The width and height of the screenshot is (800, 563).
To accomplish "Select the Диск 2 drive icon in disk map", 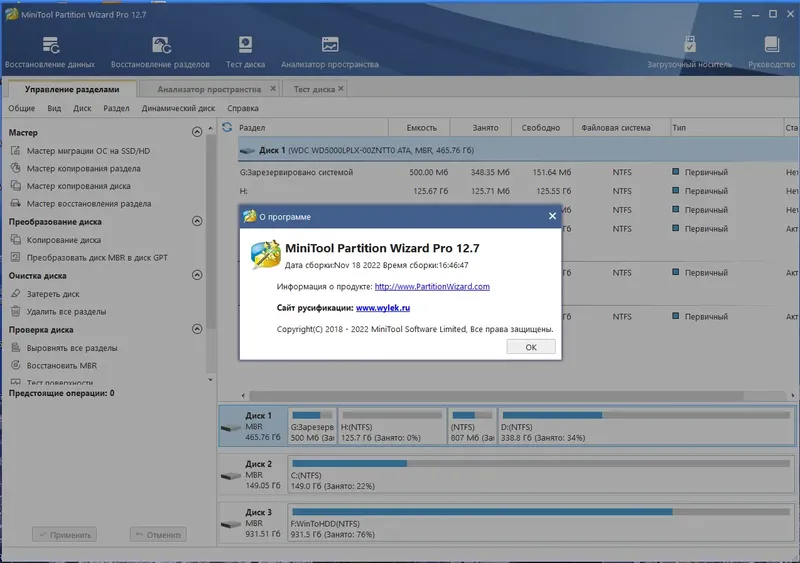I will 231,476.
